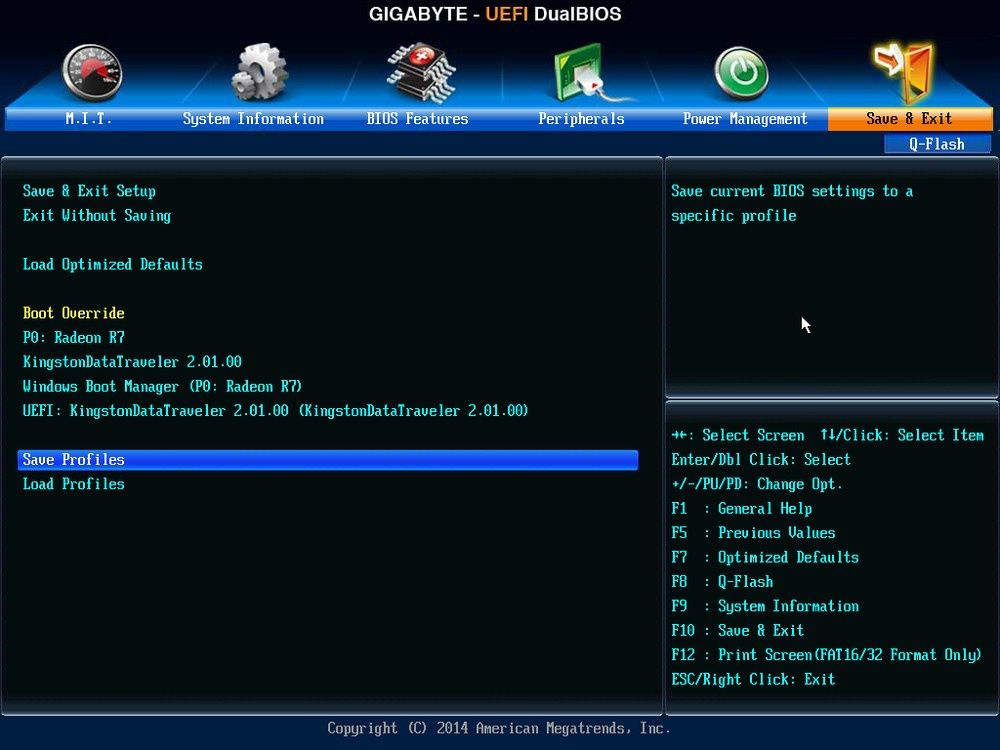Click the 'F7 : Optimized Defaults' line
This screenshot has width=1000, height=750.
pyautogui.click(x=765, y=557)
